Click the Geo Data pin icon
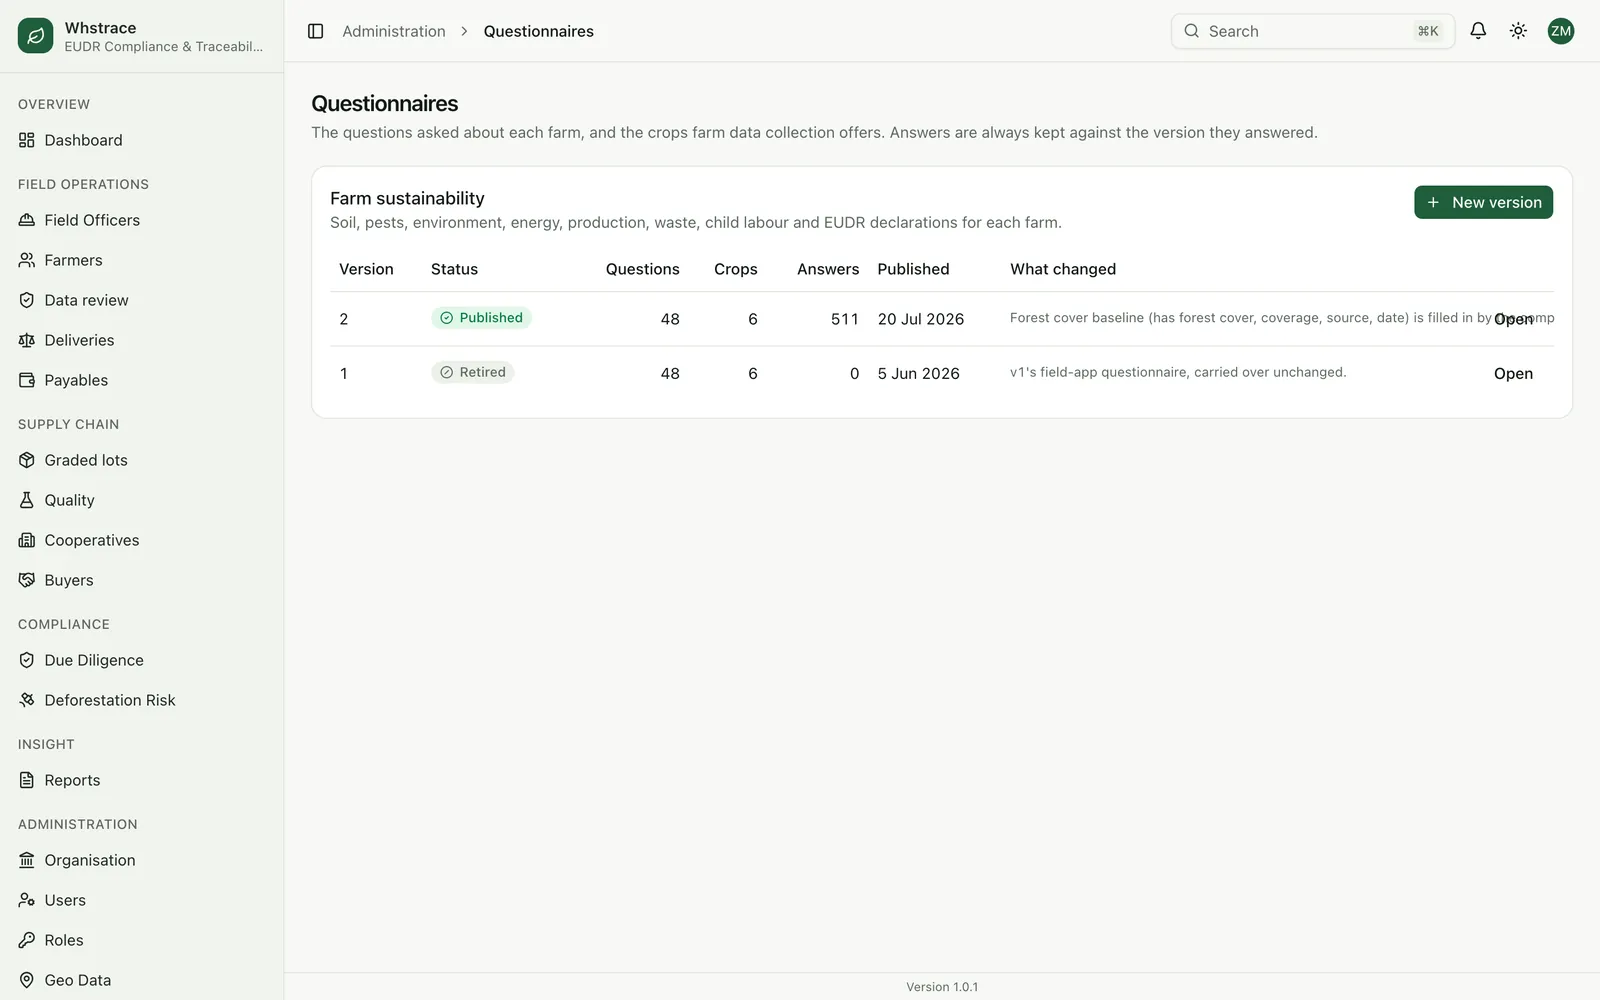1600x1000 pixels. tap(27, 980)
